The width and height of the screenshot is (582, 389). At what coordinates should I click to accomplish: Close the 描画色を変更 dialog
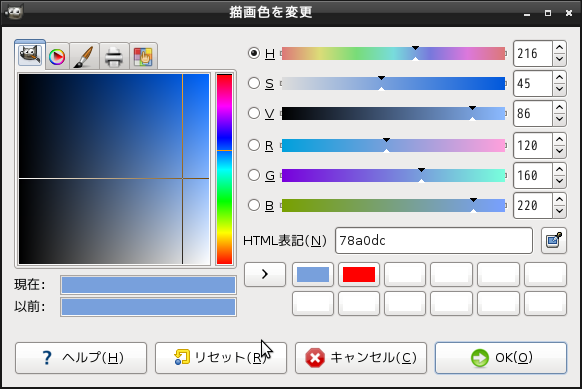tap(569, 13)
